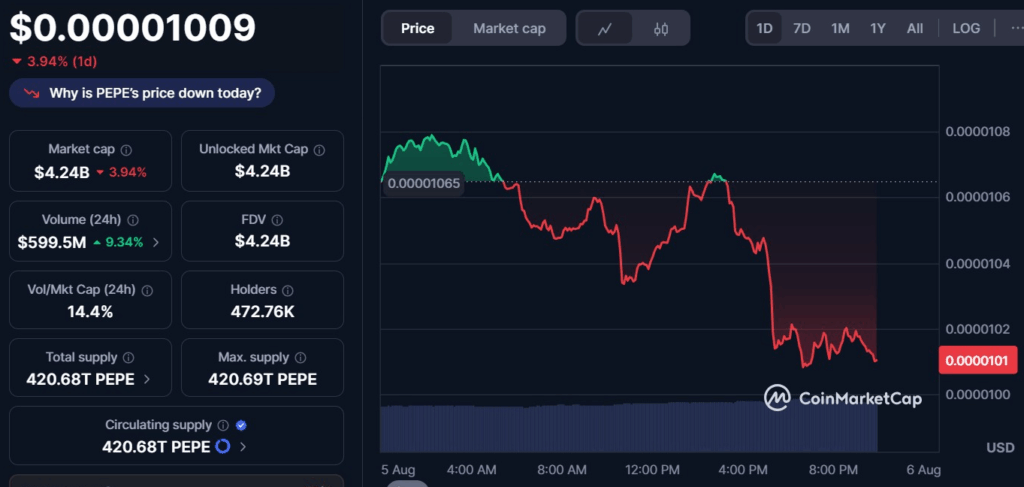Click the verified badge beside Circulating supply

point(241,426)
